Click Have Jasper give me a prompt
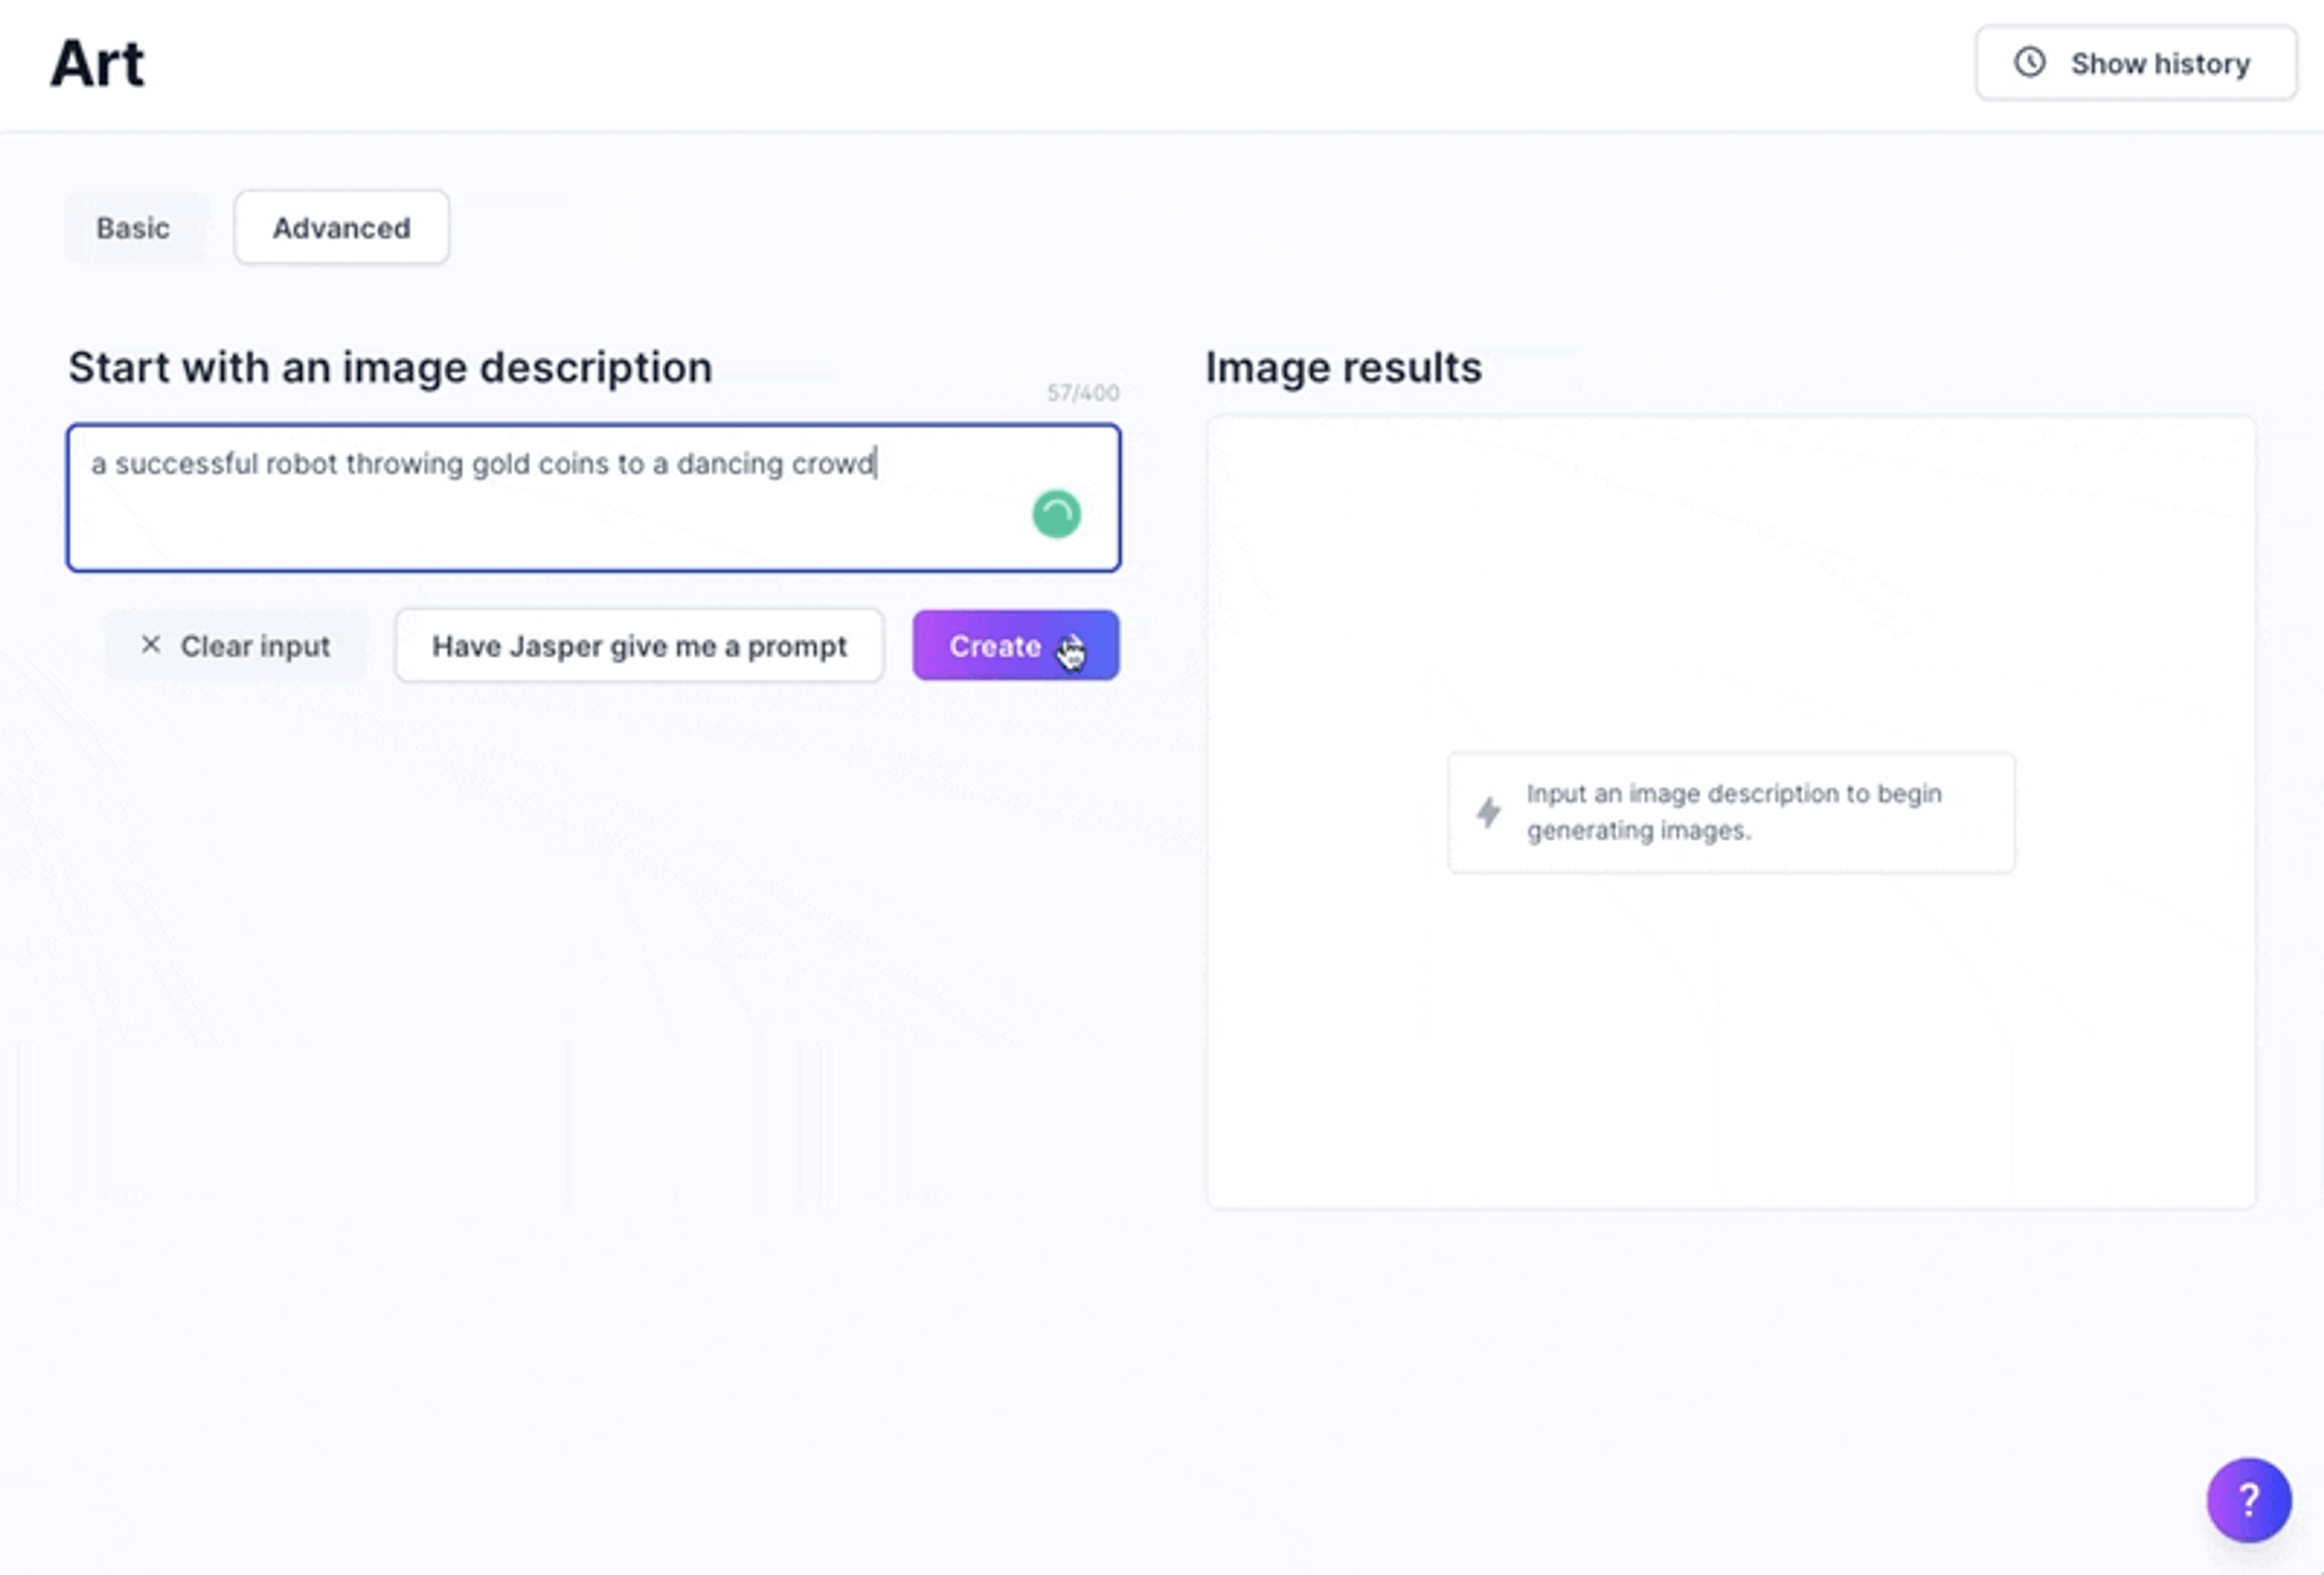The image size is (2324, 1575). point(639,646)
